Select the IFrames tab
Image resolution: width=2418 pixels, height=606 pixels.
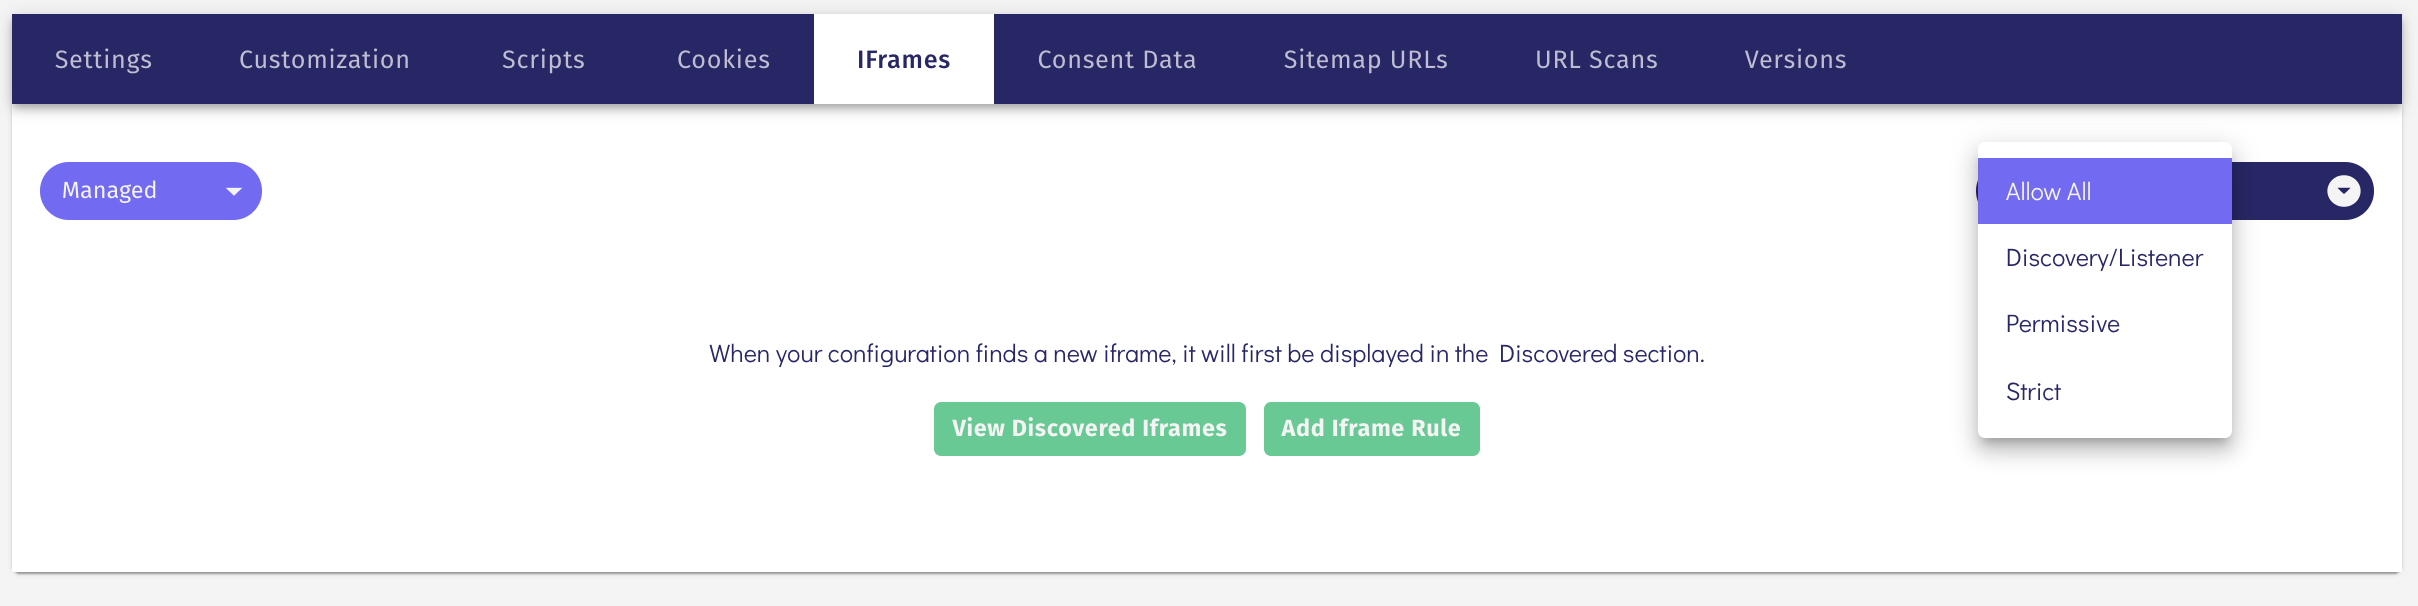(903, 59)
